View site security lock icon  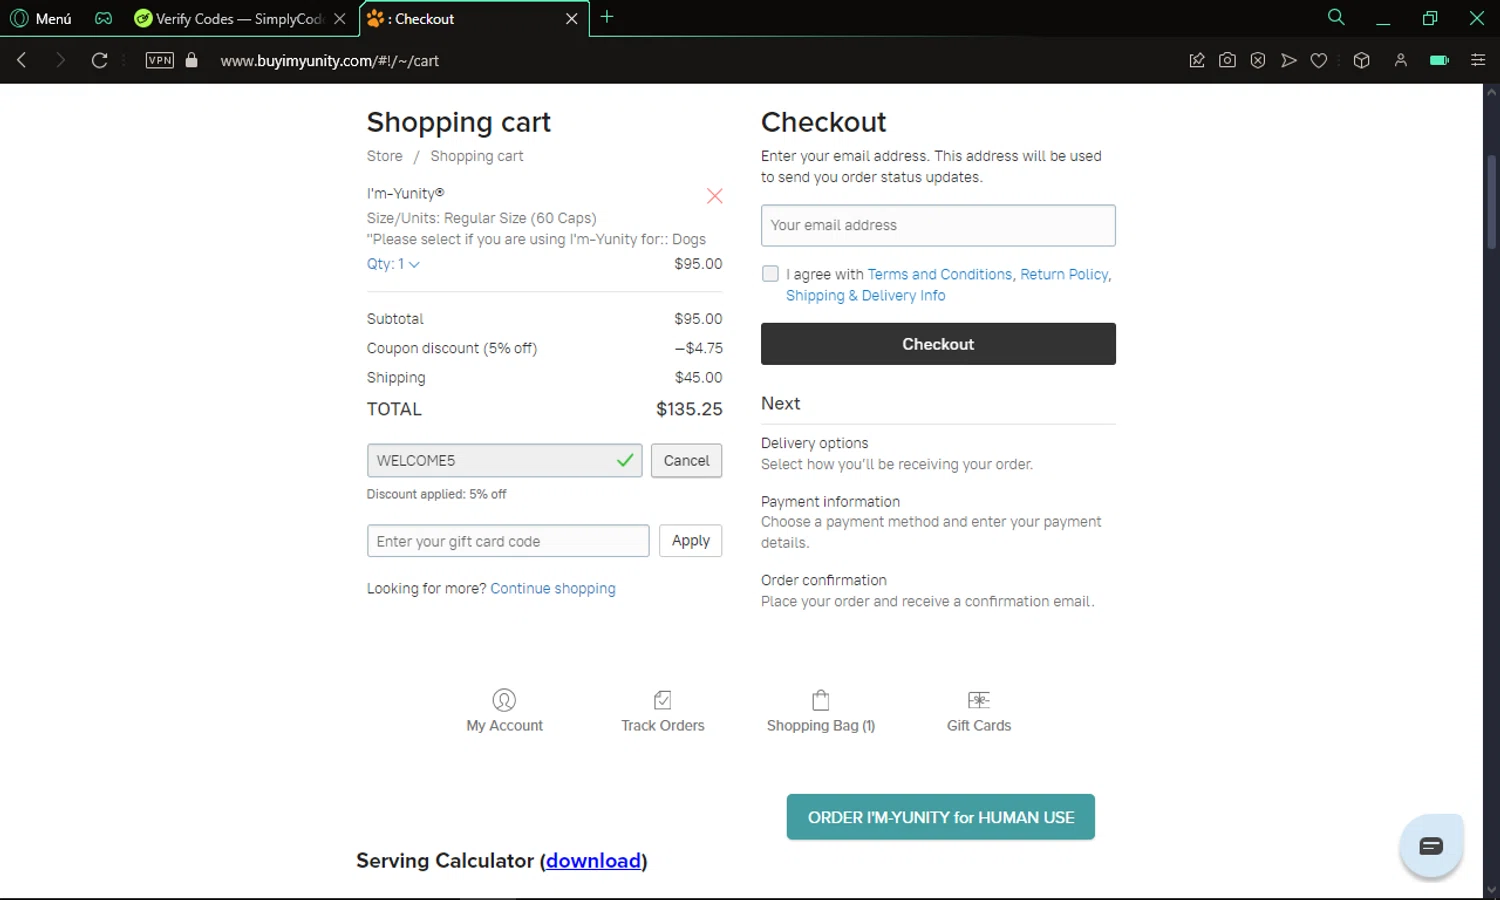pos(192,60)
